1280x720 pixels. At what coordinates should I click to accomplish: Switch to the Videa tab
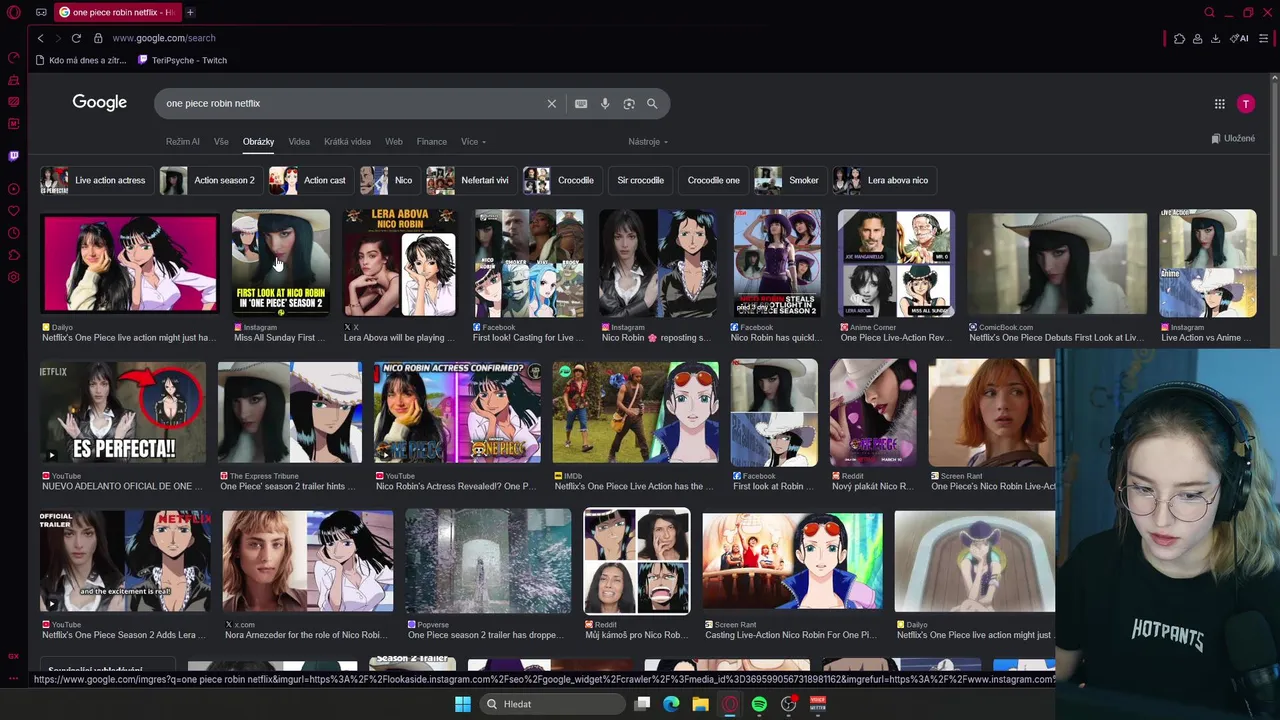pos(299,142)
